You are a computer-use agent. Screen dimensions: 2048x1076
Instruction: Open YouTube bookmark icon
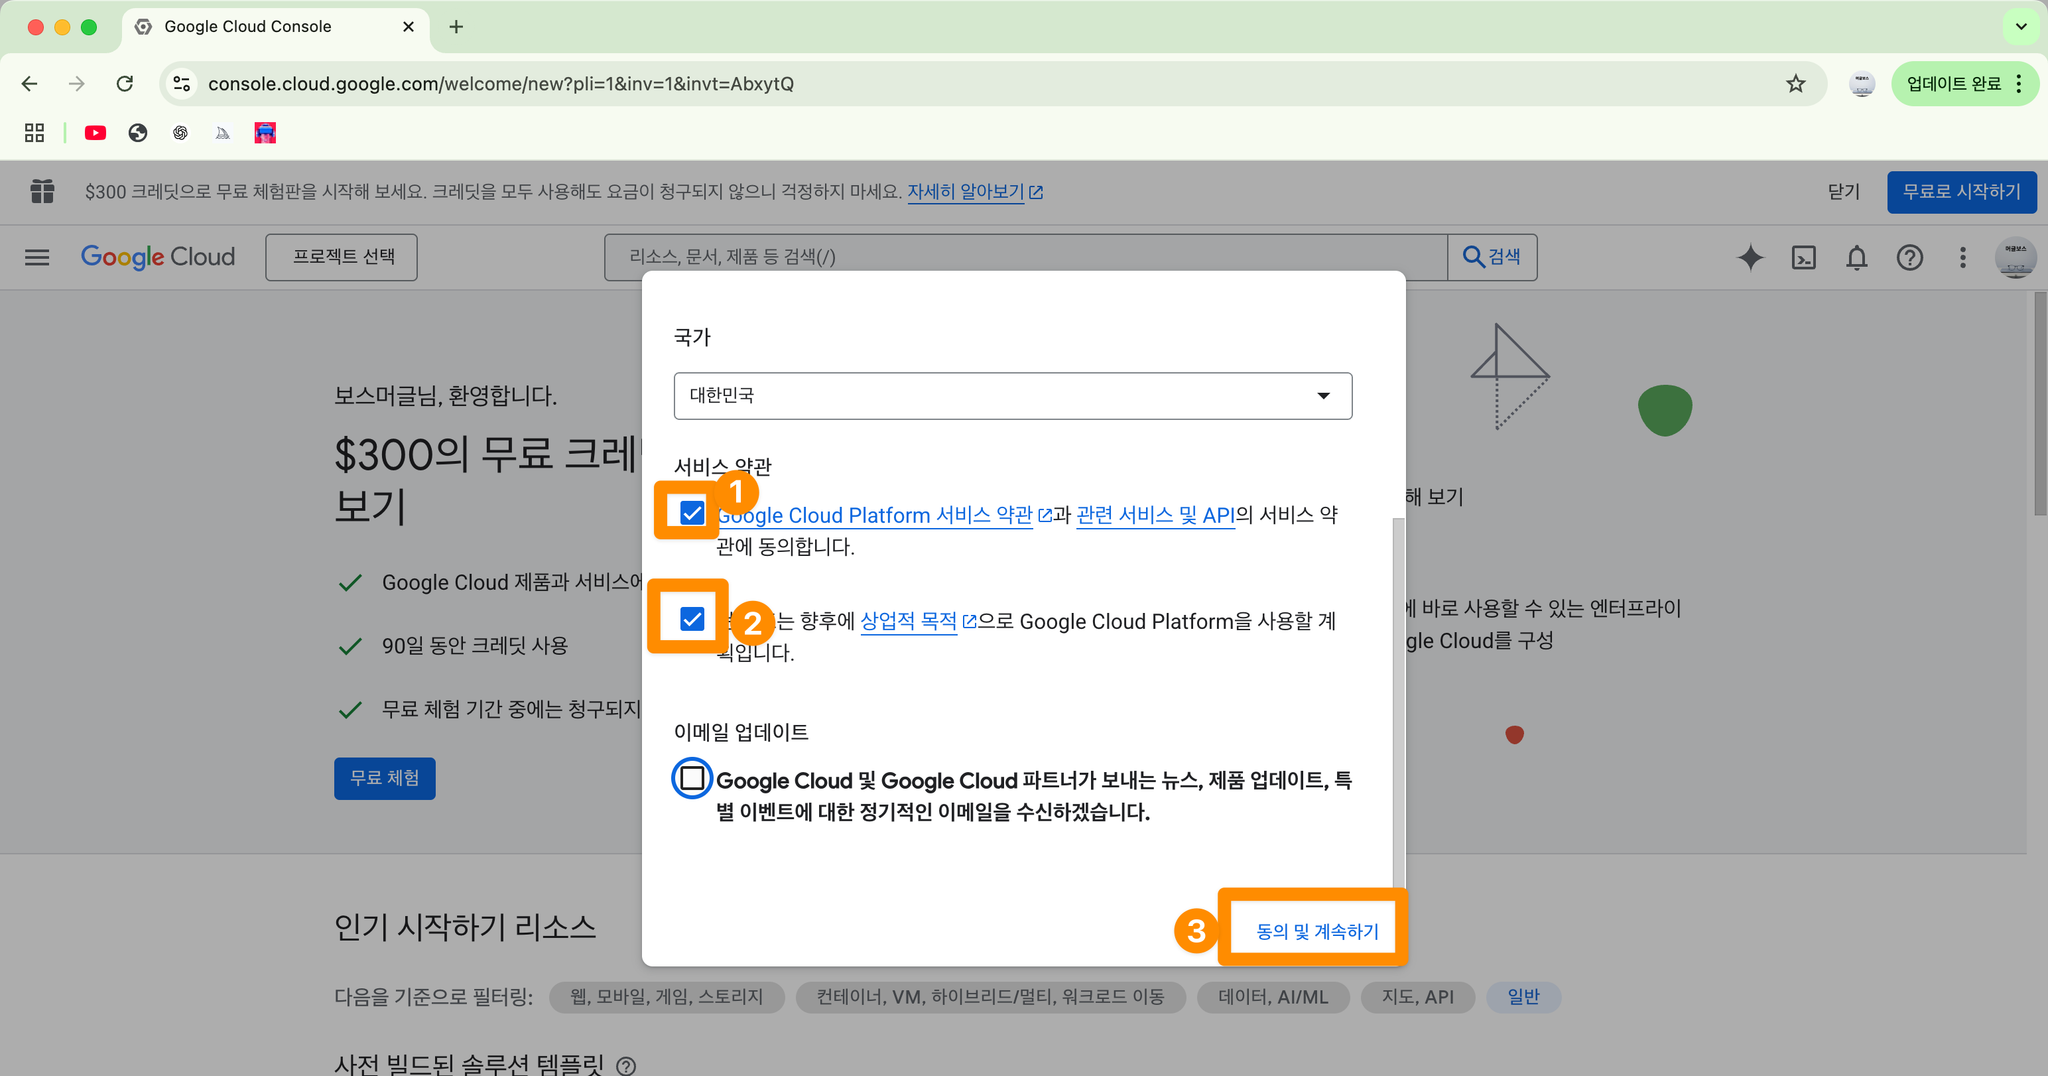[95, 133]
